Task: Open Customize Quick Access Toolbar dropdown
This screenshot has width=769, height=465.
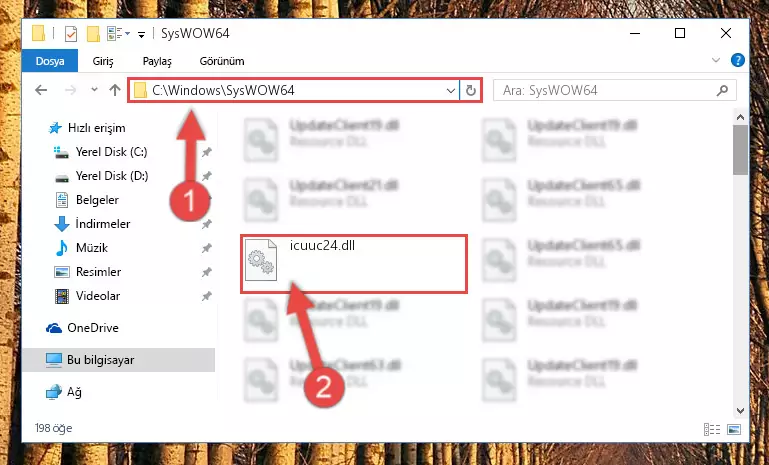Action: tap(141, 34)
